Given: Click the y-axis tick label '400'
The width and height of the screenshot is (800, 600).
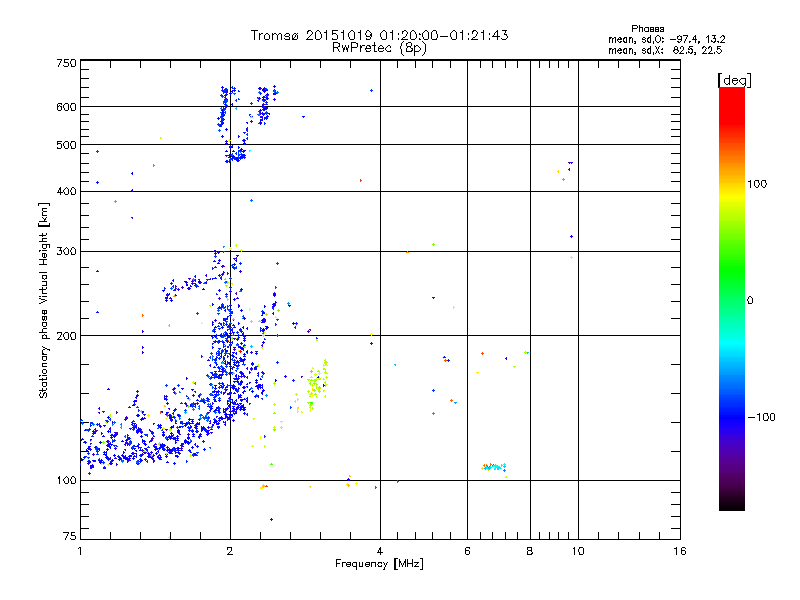Looking at the screenshot, I should (66, 192).
